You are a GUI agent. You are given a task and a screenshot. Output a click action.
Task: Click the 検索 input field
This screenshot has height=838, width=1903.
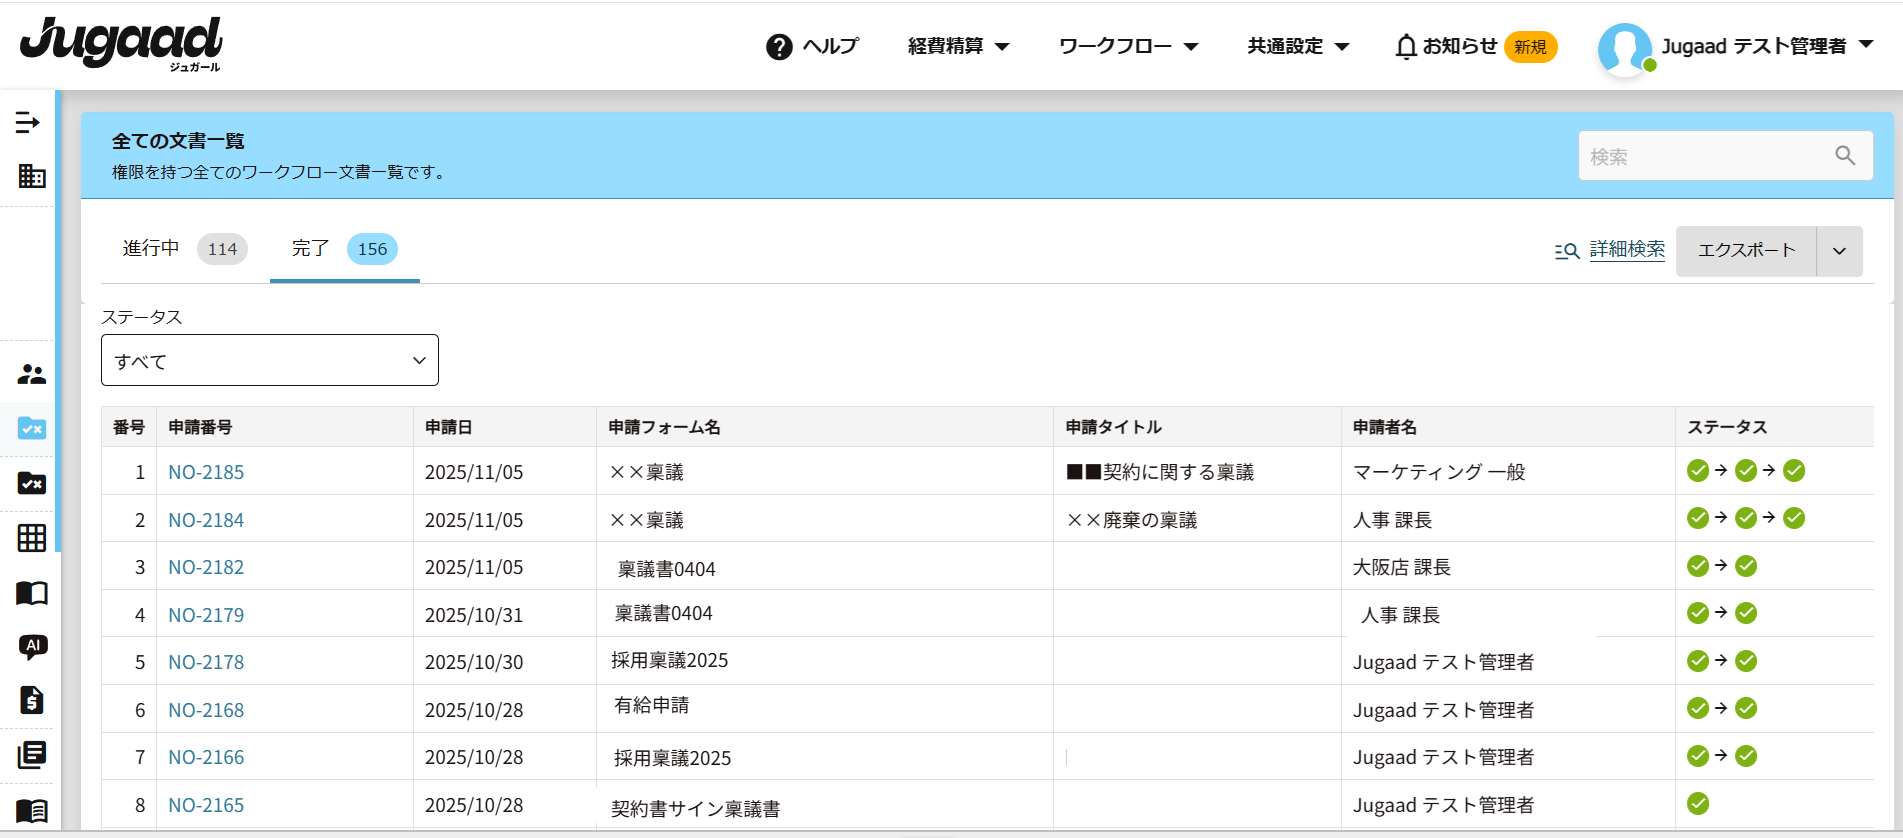pyautogui.click(x=1700, y=156)
